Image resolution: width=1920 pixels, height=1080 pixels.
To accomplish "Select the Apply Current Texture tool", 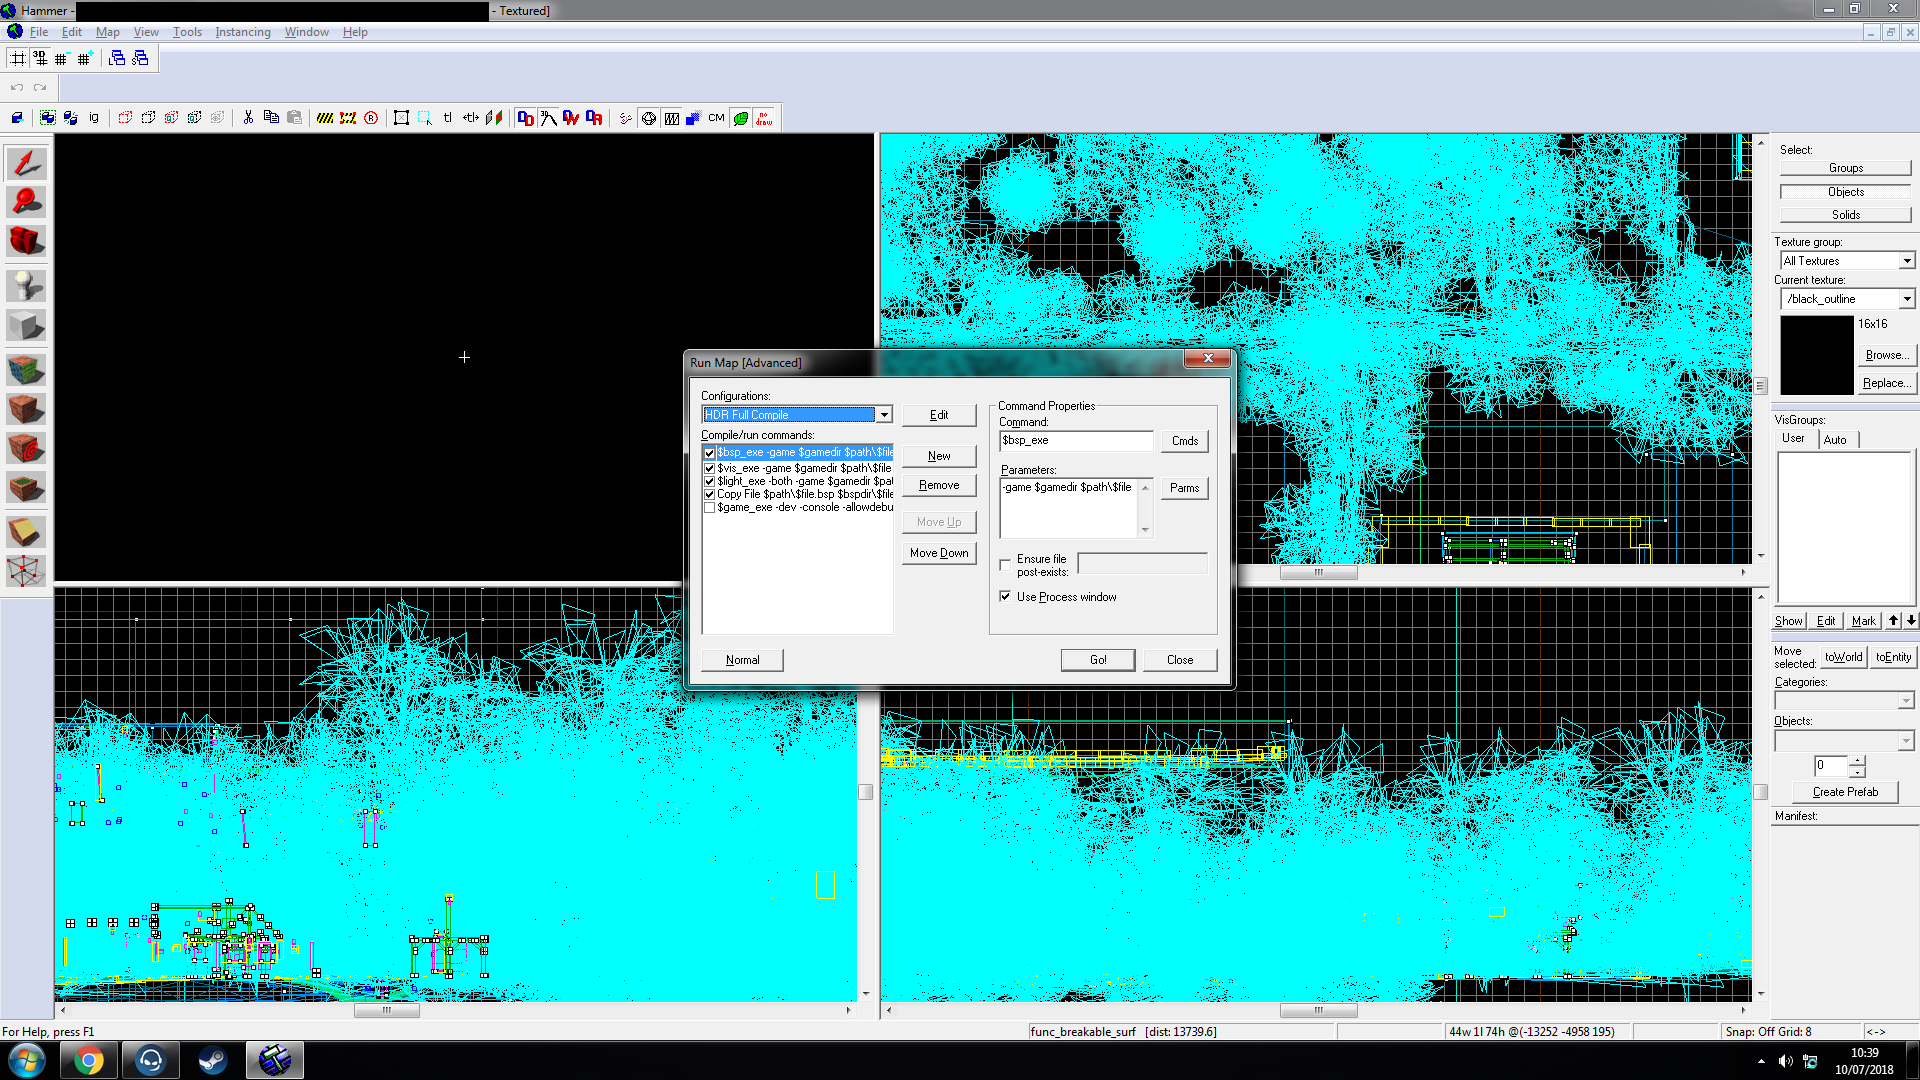I will pyautogui.click(x=26, y=409).
